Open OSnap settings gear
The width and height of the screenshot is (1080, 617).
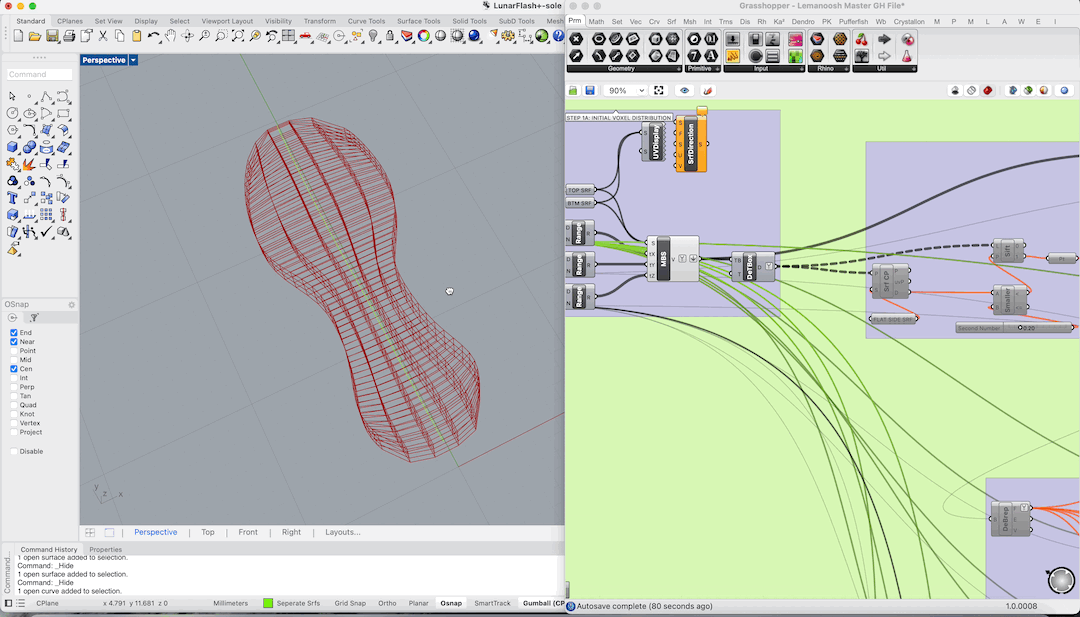pos(71,304)
